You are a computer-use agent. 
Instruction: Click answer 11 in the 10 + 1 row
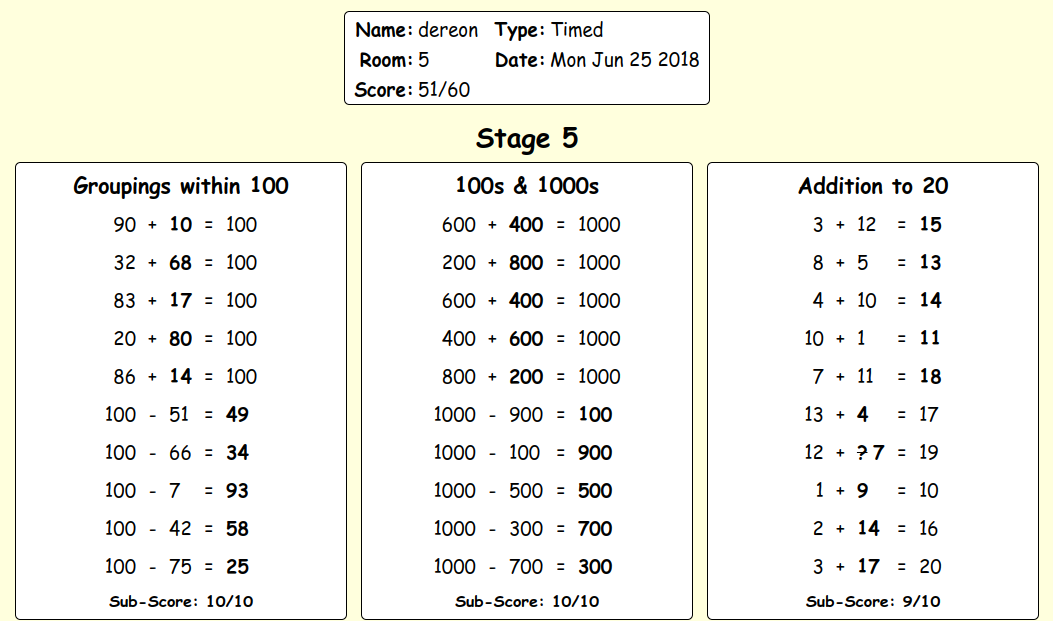coord(930,338)
